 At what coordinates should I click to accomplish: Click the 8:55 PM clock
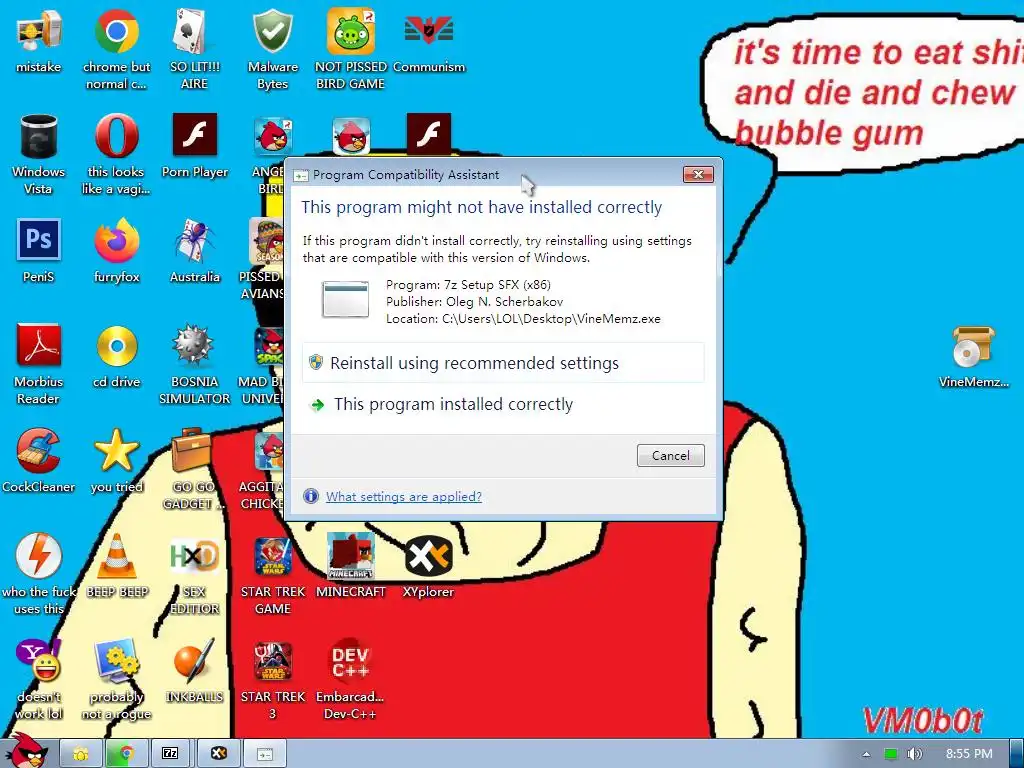969,754
